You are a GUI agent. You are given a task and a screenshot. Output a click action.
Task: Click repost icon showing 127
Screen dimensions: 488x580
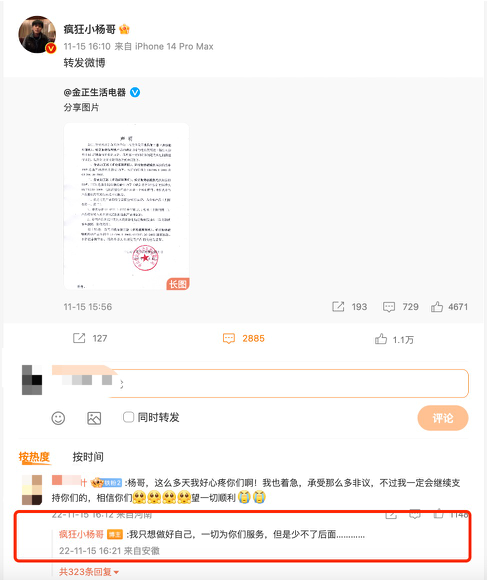[79, 338]
